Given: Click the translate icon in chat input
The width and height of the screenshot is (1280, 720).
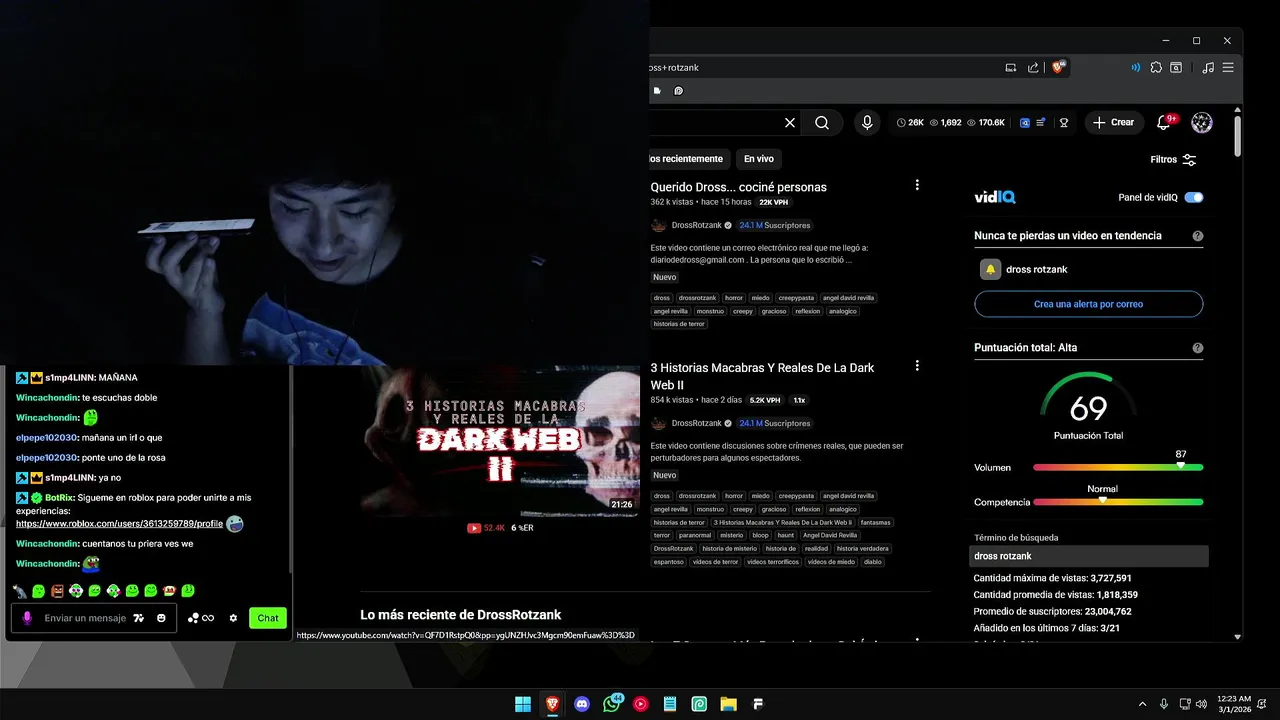Looking at the screenshot, I should pos(139,618).
